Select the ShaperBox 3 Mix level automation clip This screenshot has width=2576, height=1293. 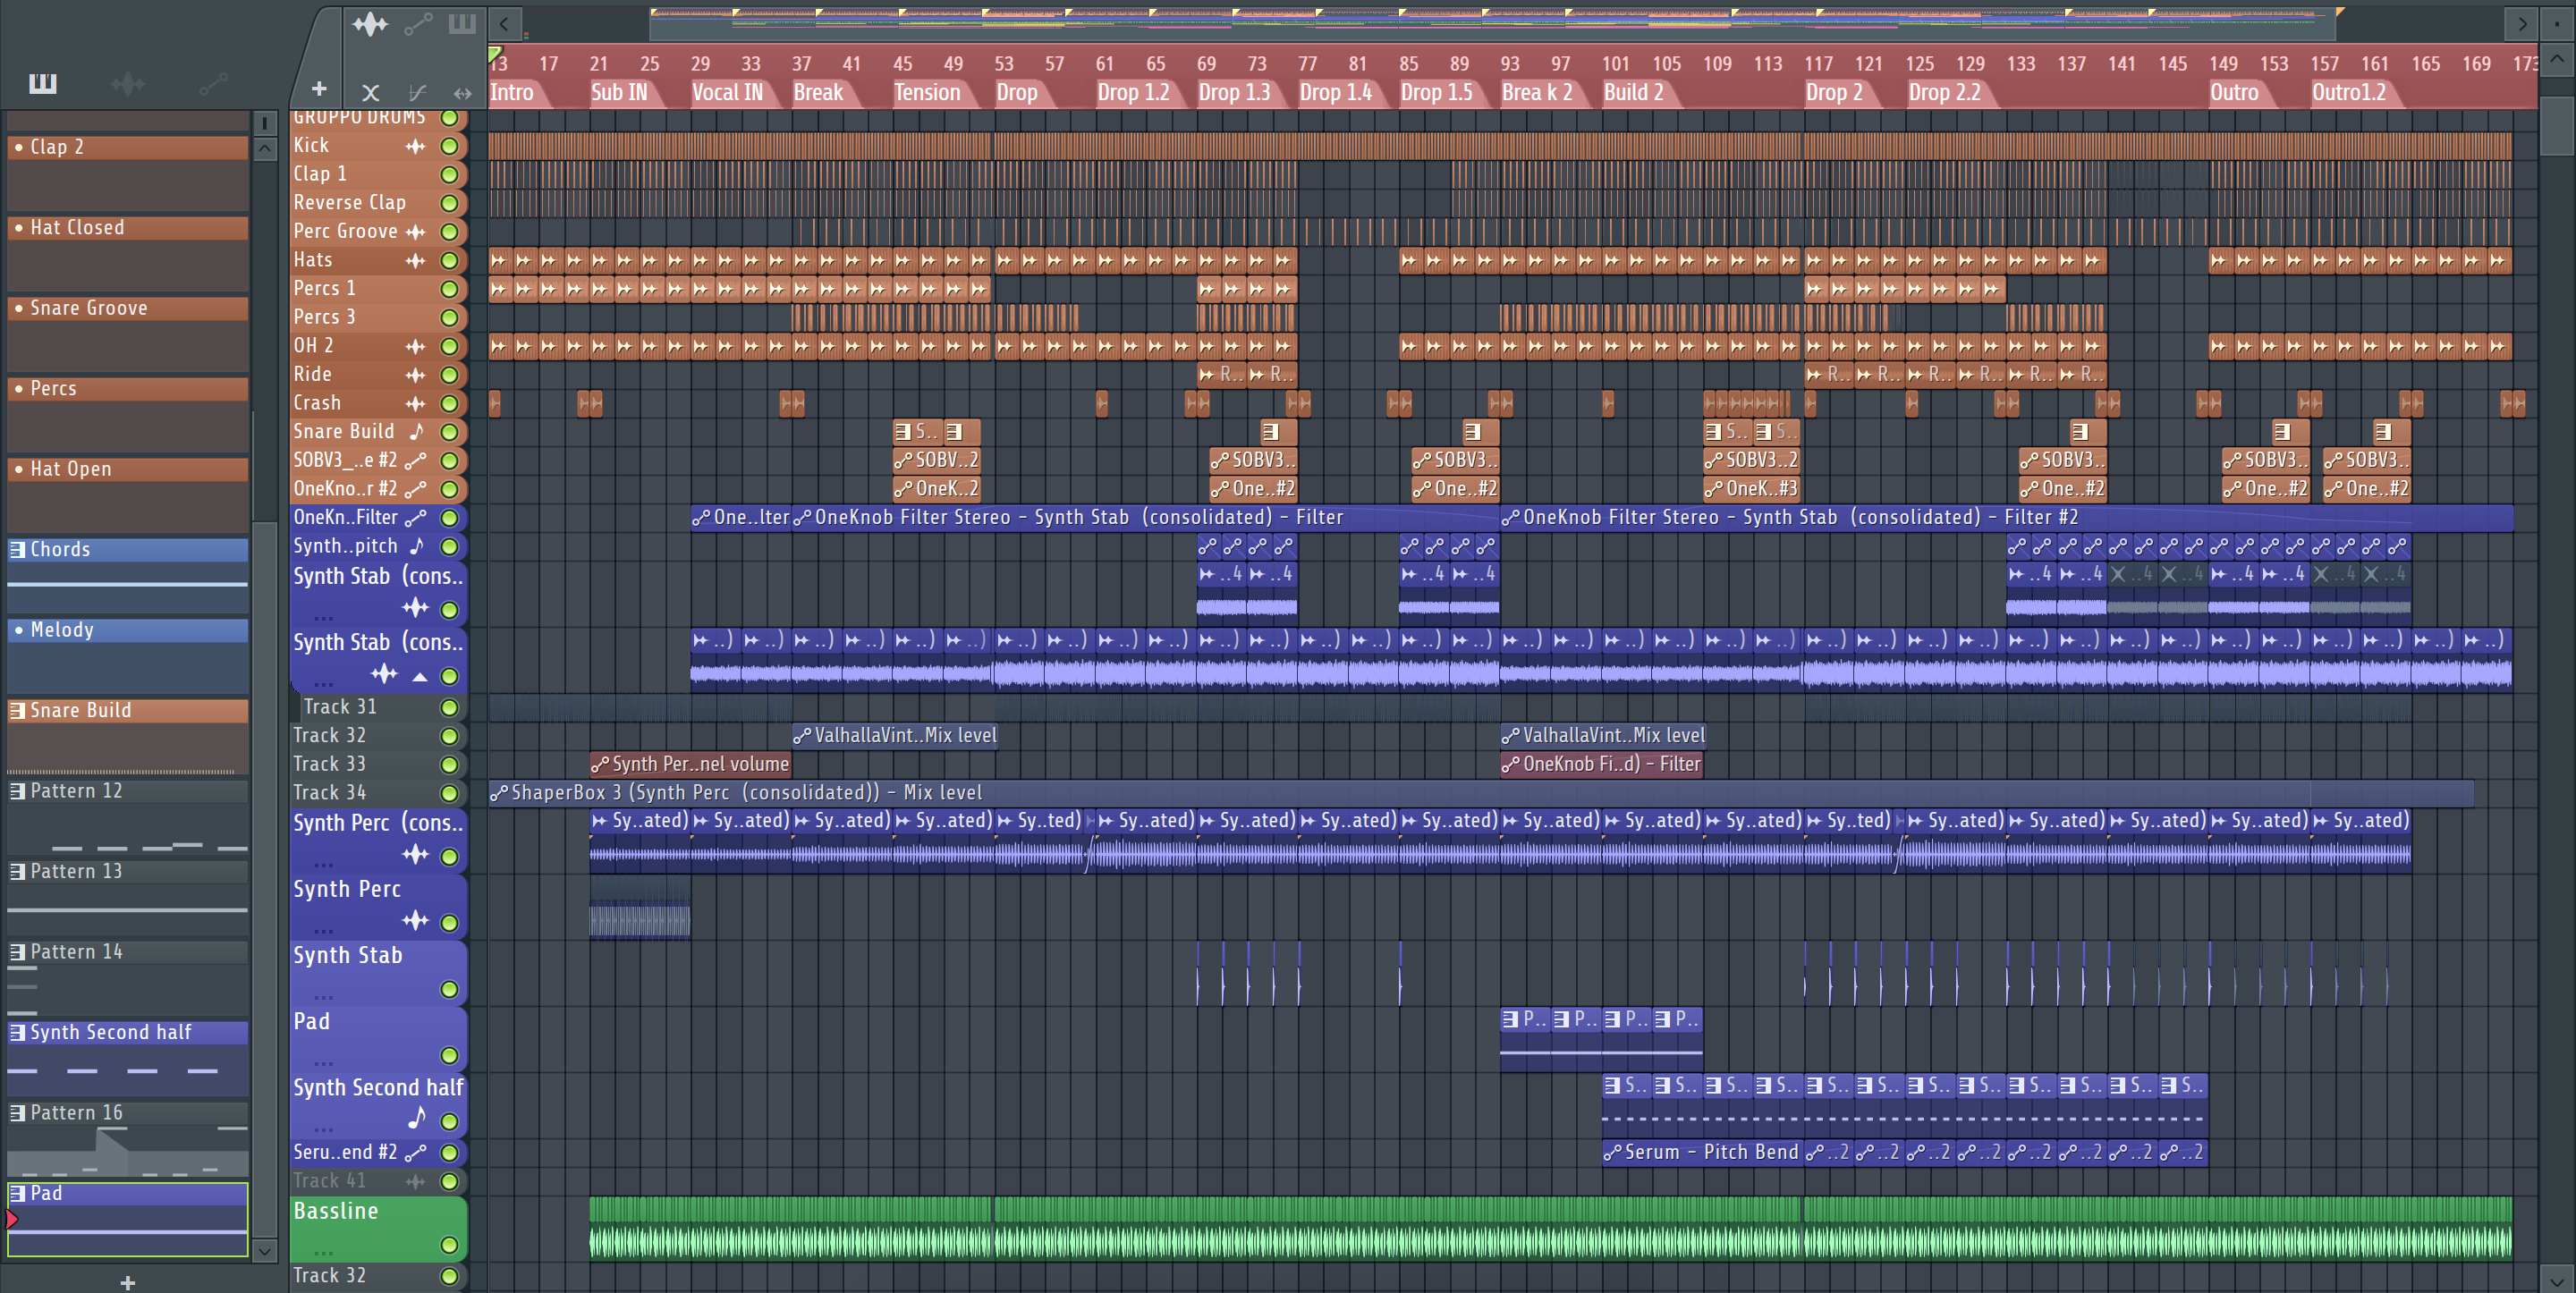pos(1481,793)
